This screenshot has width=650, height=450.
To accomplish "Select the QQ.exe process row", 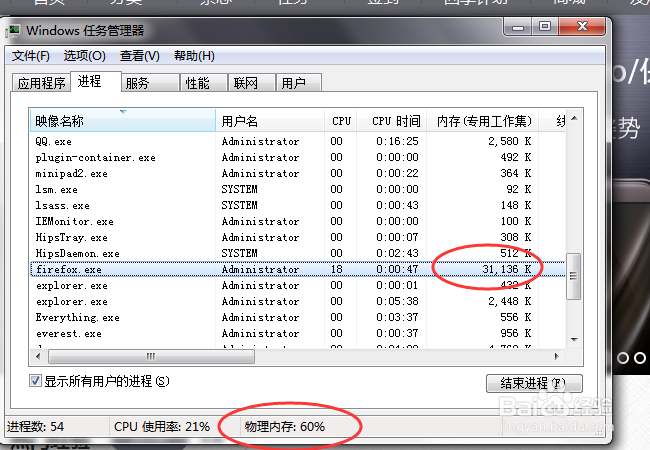I will click(298, 141).
